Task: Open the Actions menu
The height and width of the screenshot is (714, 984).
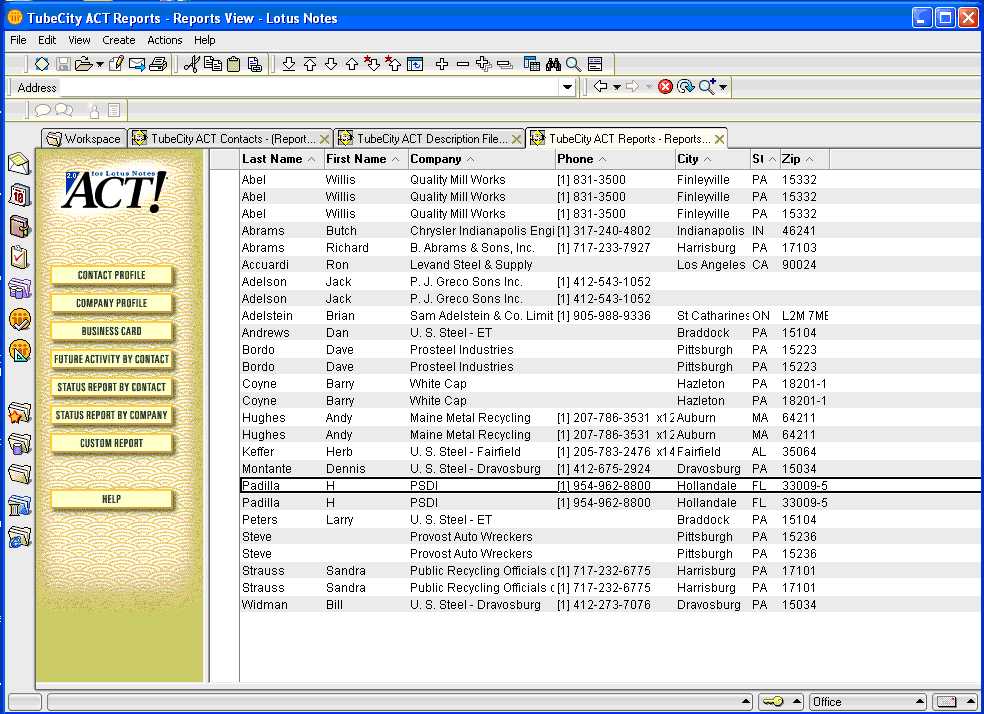Action: pos(165,40)
